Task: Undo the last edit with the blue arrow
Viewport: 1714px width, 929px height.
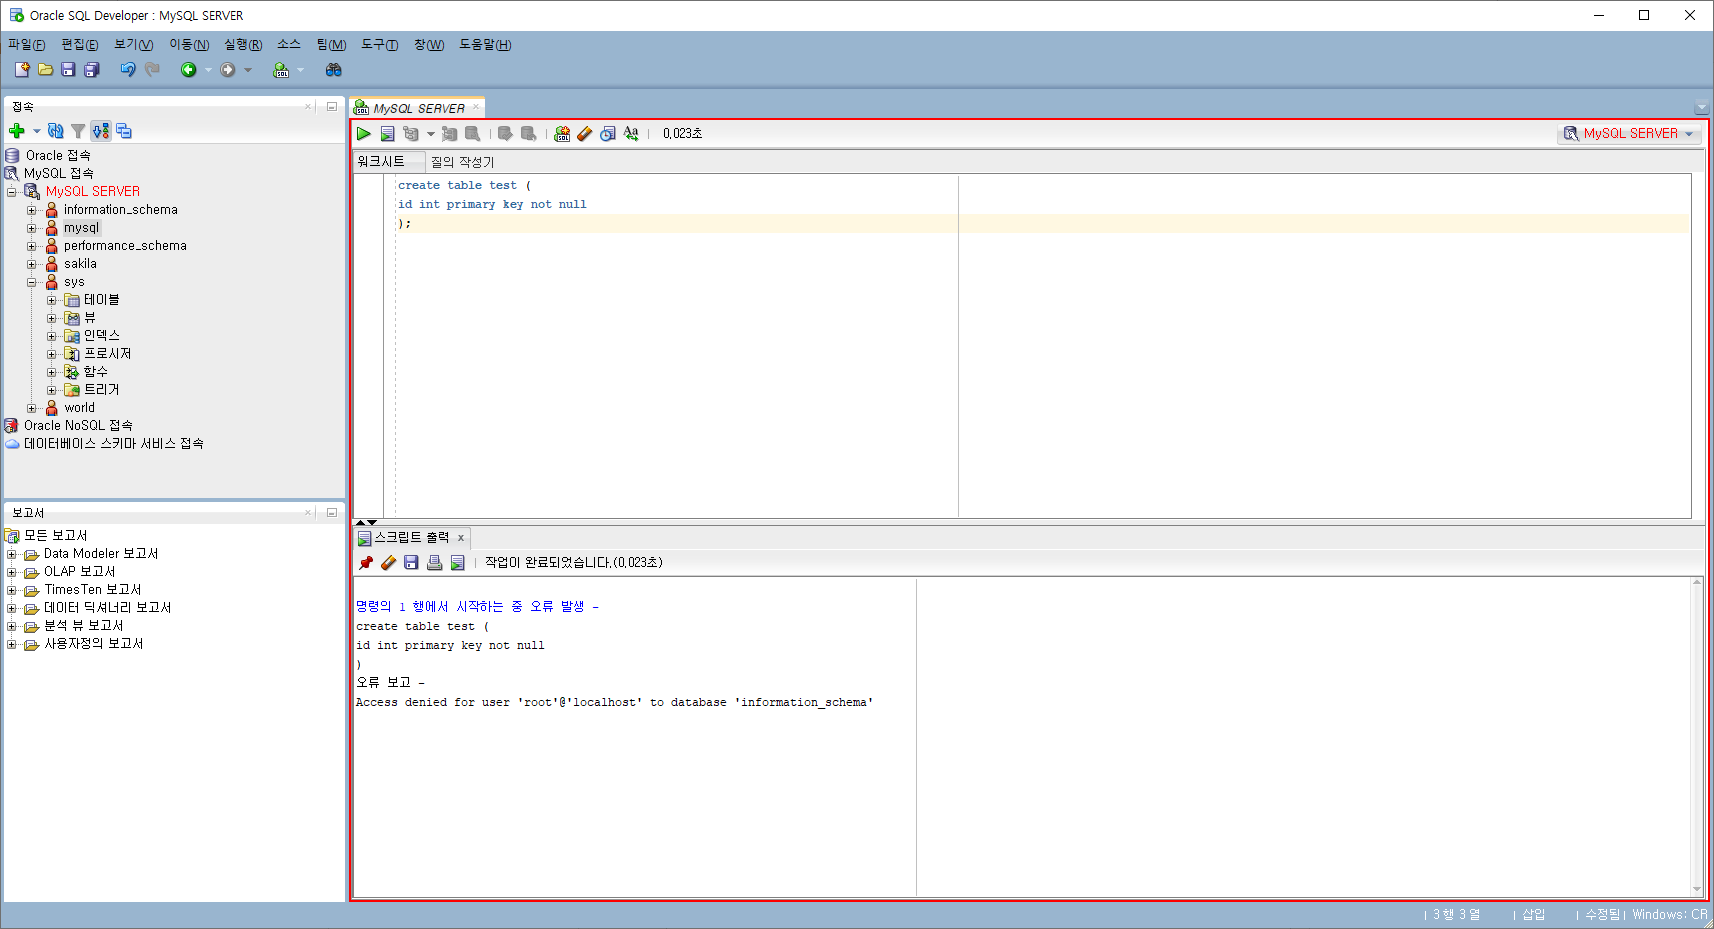Action: point(128,70)
